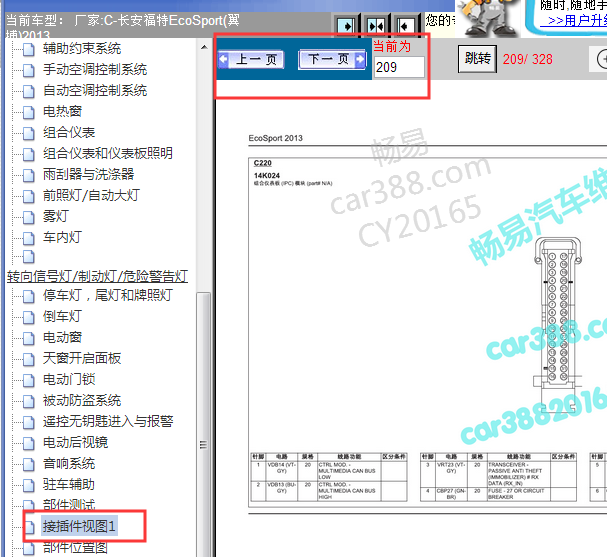
Task: Click page icon beside 电动后视镜
Action: 29,443
